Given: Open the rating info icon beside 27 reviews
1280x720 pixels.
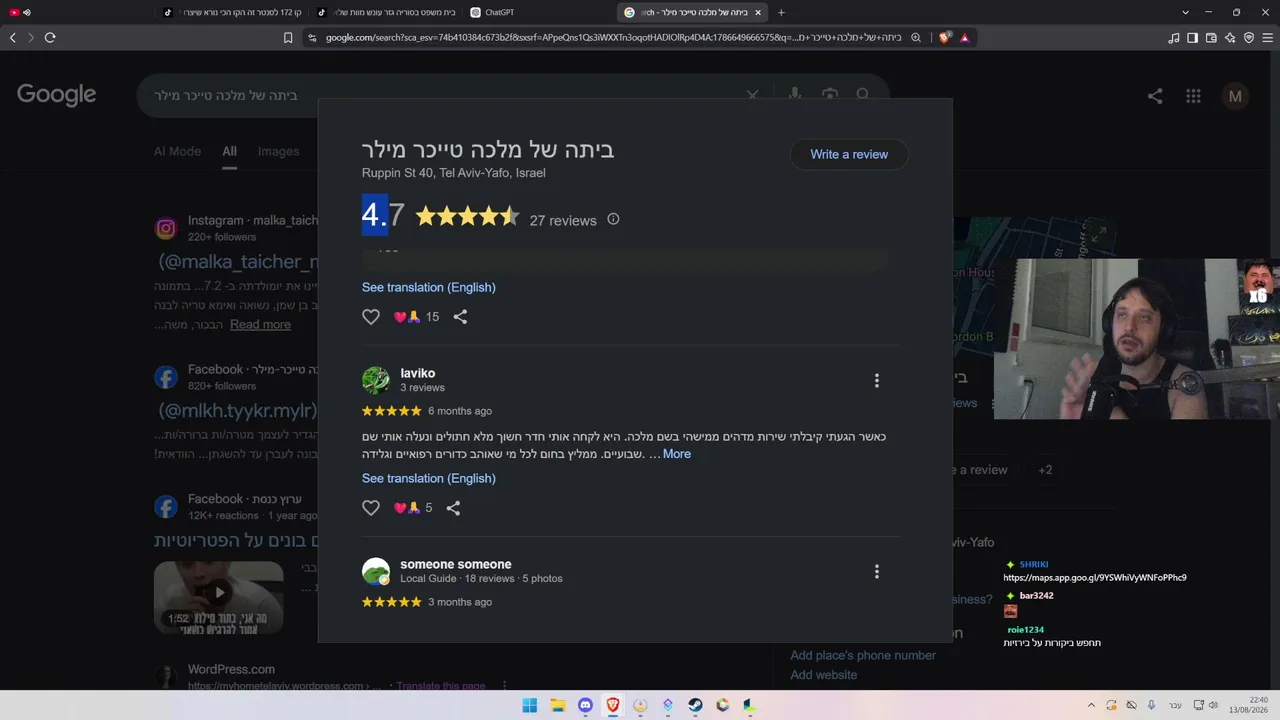Looking at the screenshot, I should 613,219.
